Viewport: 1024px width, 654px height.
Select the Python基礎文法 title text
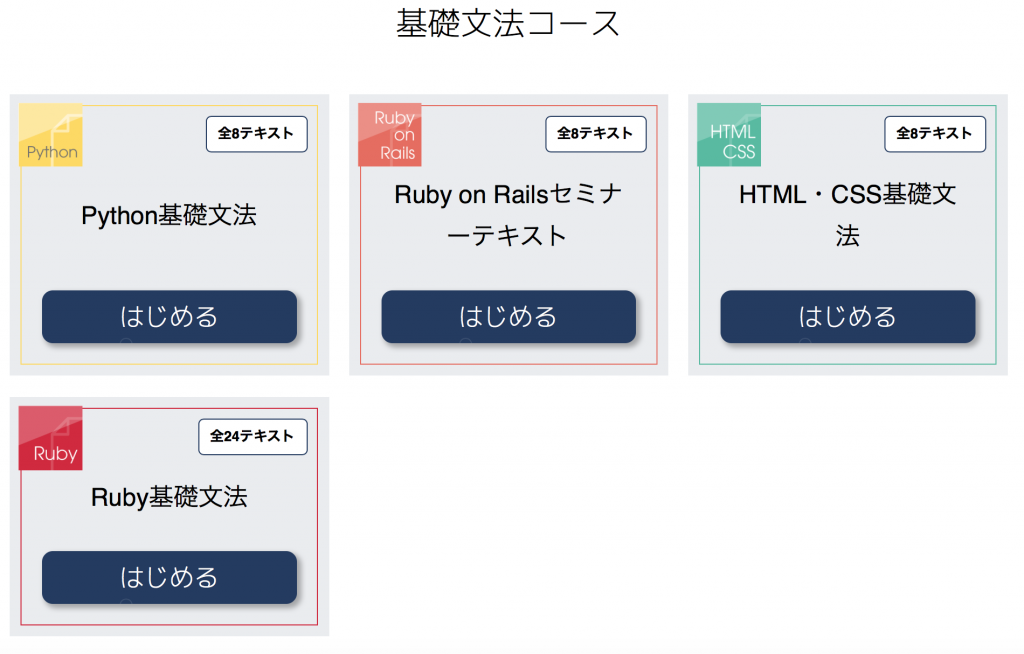169,215
